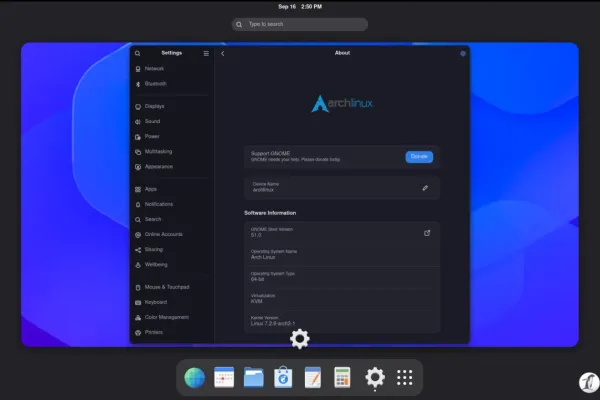Open Notifications settings
The image size is (600, 400).
pyautogui.click(x=171, y=204)
